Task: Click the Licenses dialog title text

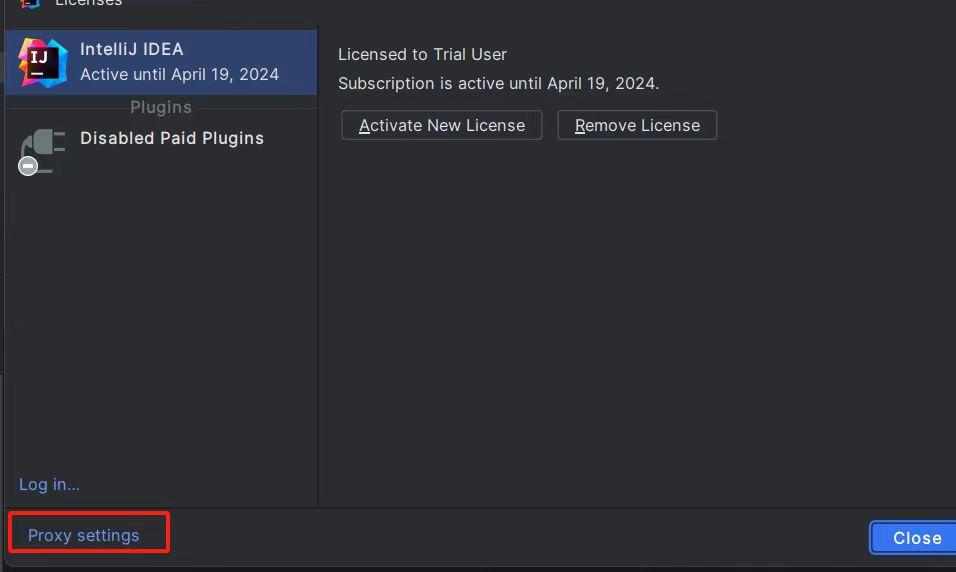Action: (x=90, y=3)
